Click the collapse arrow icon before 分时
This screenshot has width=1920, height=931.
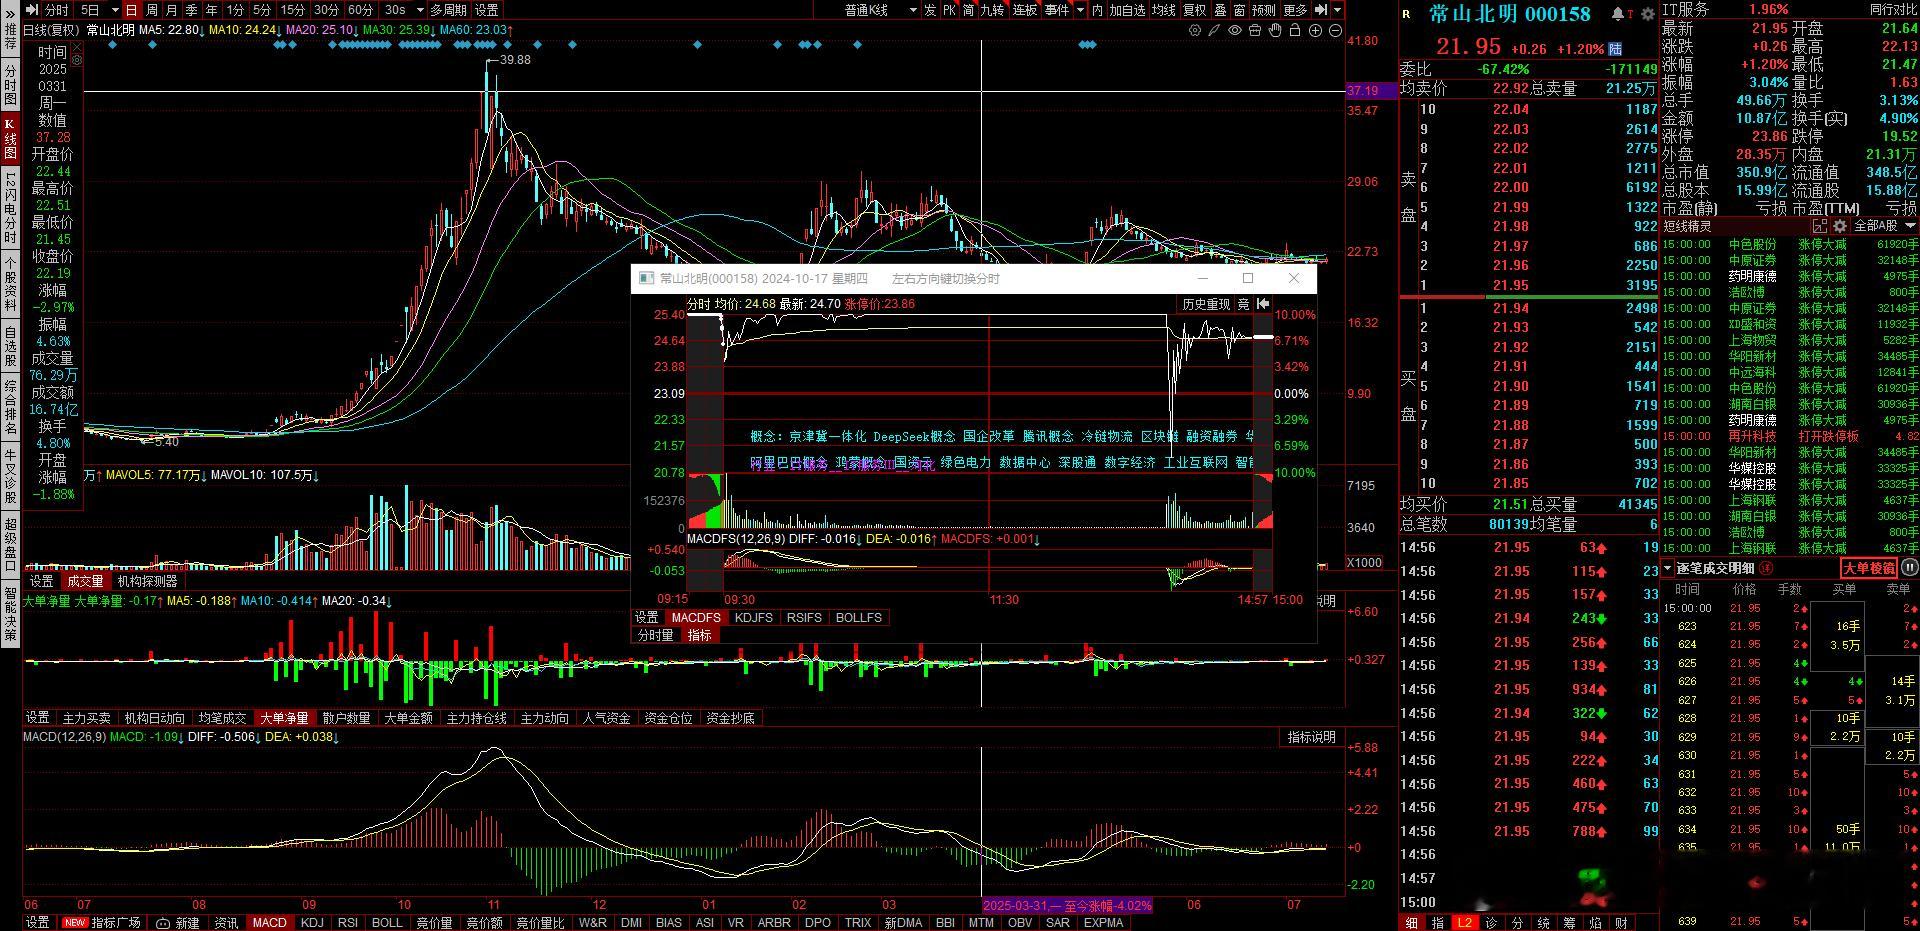tap(32, 10)
